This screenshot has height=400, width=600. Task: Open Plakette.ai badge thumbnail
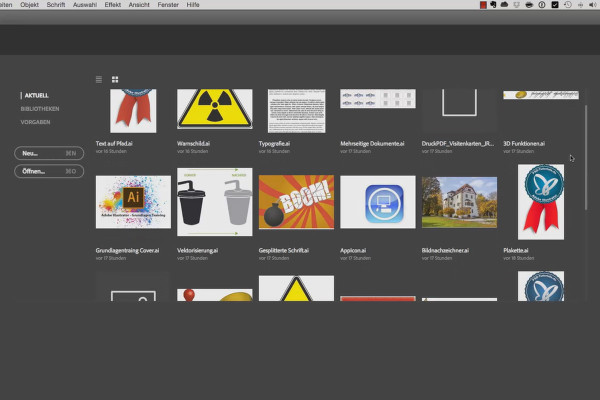pyautogui.click(x=541, y=202)
